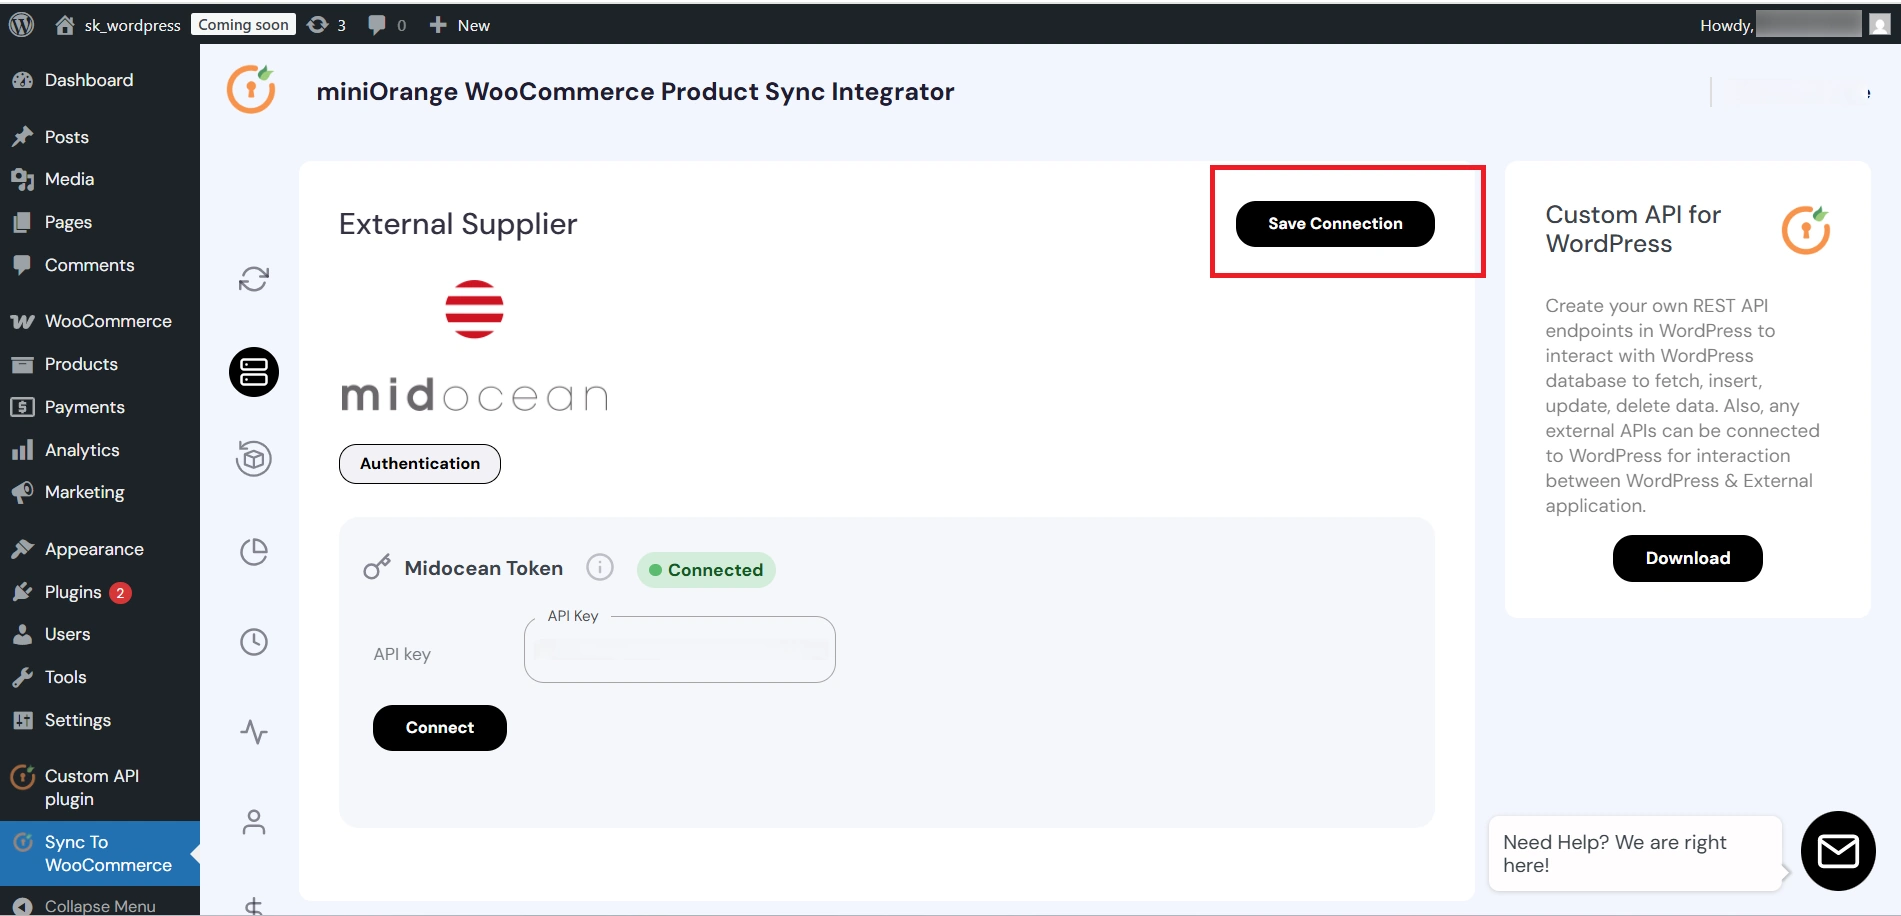The height and width of the screenshot is (916, 1901).
Task: Open the updates indicator showing 3
Action: [x=327, y=25]
